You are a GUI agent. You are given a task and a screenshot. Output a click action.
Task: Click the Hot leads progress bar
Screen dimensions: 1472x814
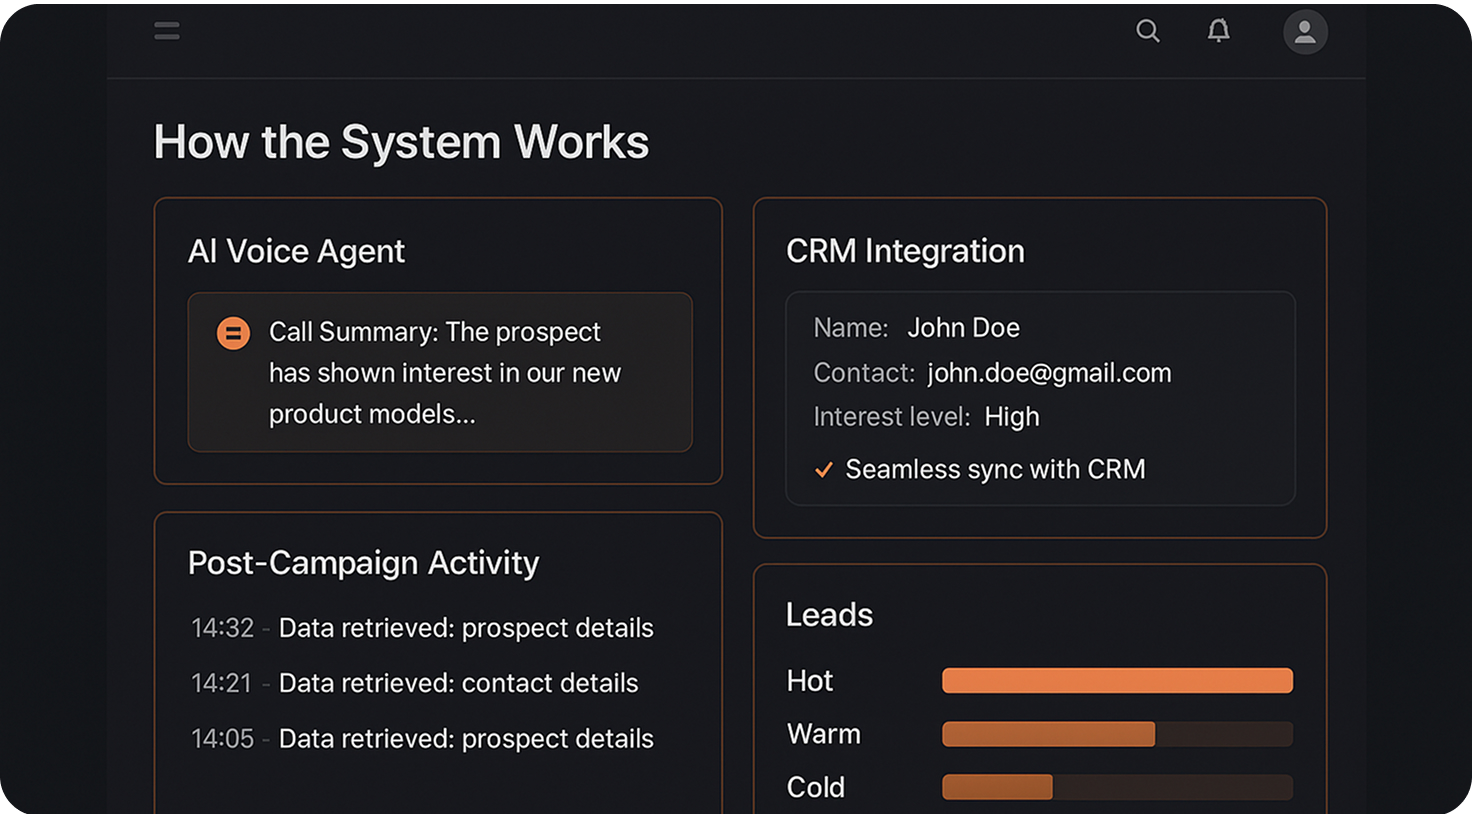point(1117,681)
